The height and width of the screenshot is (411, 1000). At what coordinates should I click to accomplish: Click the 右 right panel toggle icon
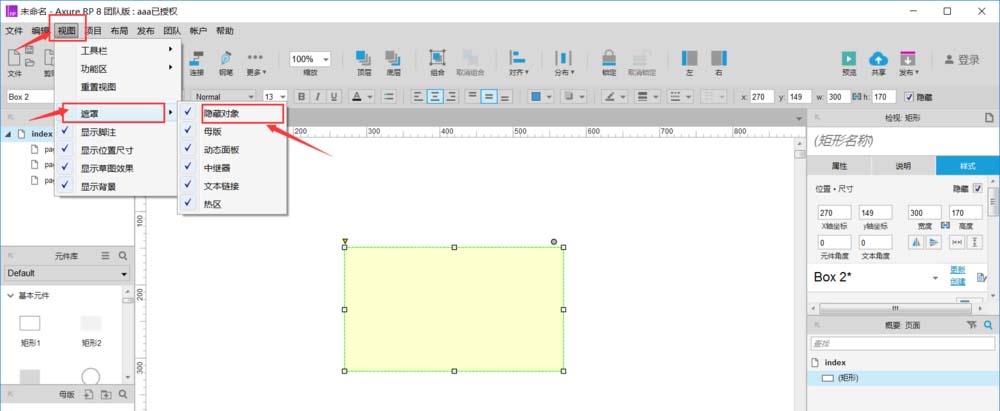point(719,58)
